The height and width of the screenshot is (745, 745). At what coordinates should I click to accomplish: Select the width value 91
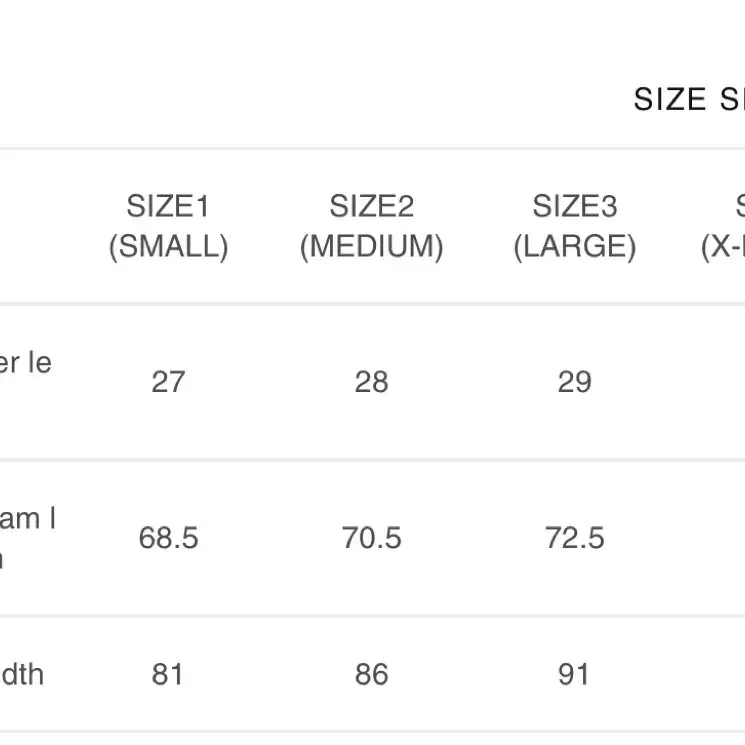[x=573, y=674]
